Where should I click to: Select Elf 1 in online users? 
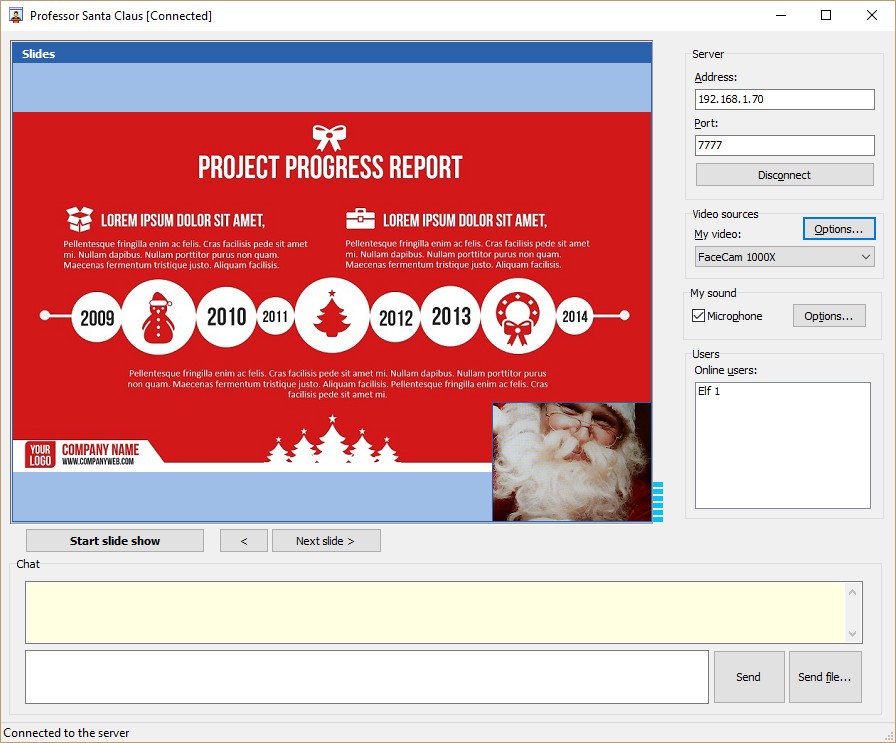pos(709,391)
